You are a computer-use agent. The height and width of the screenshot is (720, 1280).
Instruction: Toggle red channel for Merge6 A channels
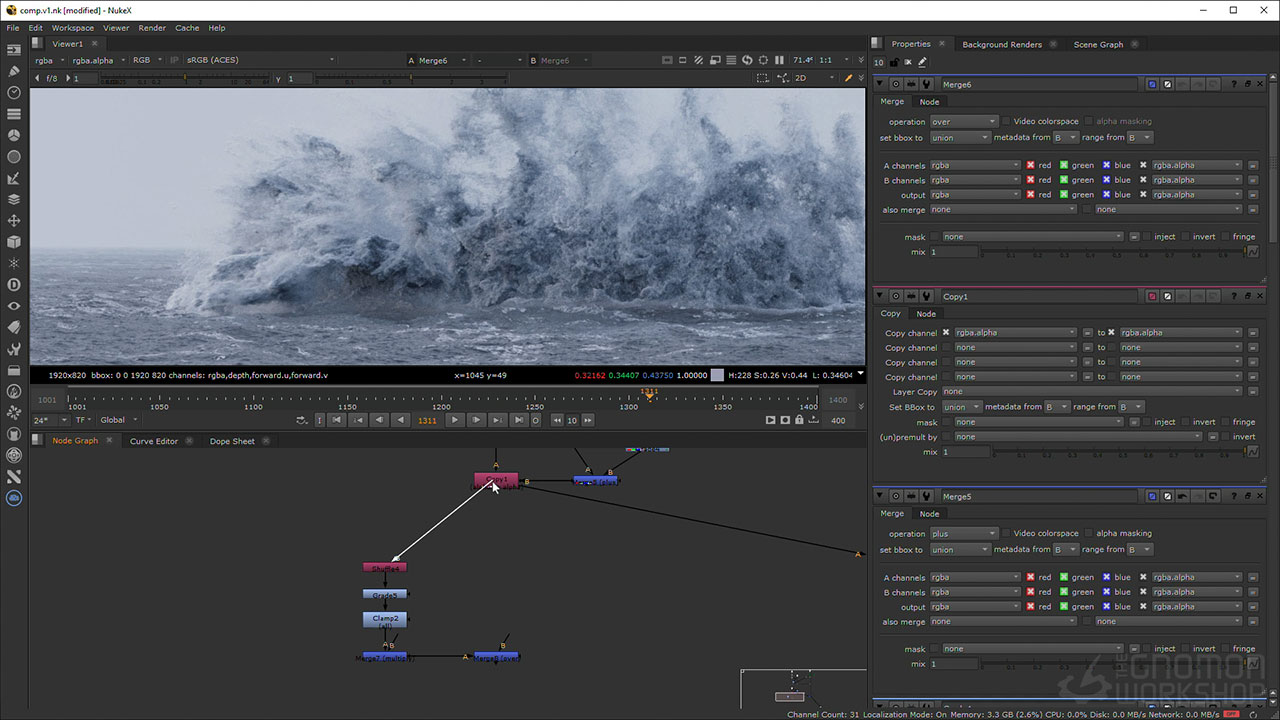tap(1031, 166)
